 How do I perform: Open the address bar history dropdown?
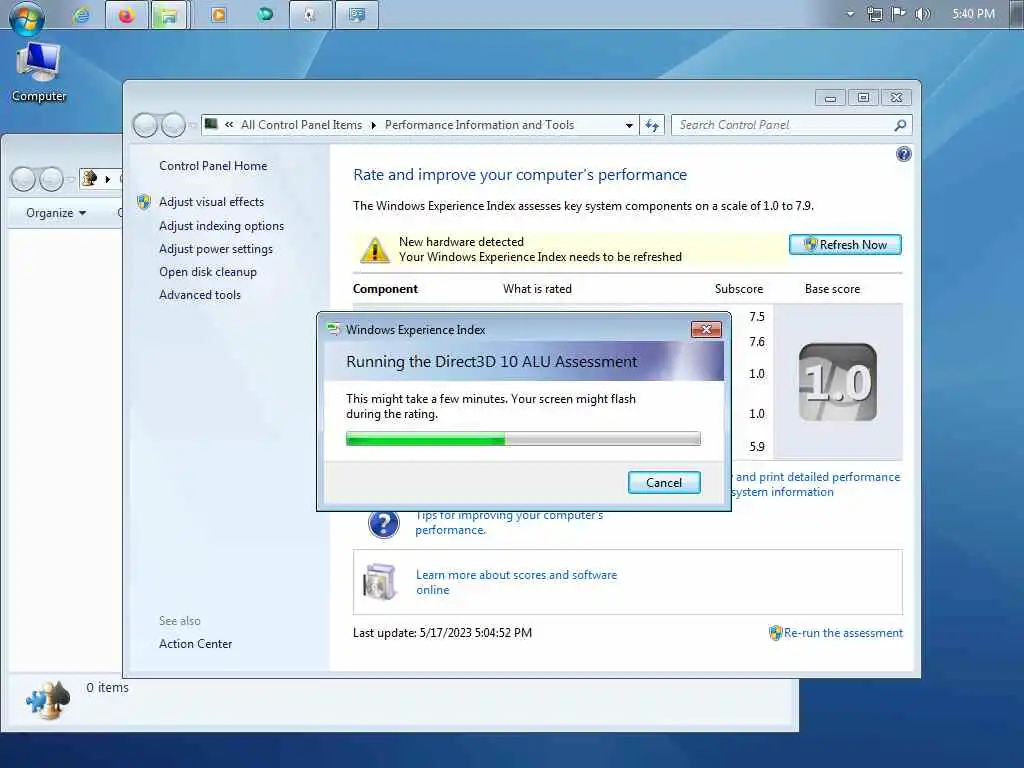pos(629,125)
